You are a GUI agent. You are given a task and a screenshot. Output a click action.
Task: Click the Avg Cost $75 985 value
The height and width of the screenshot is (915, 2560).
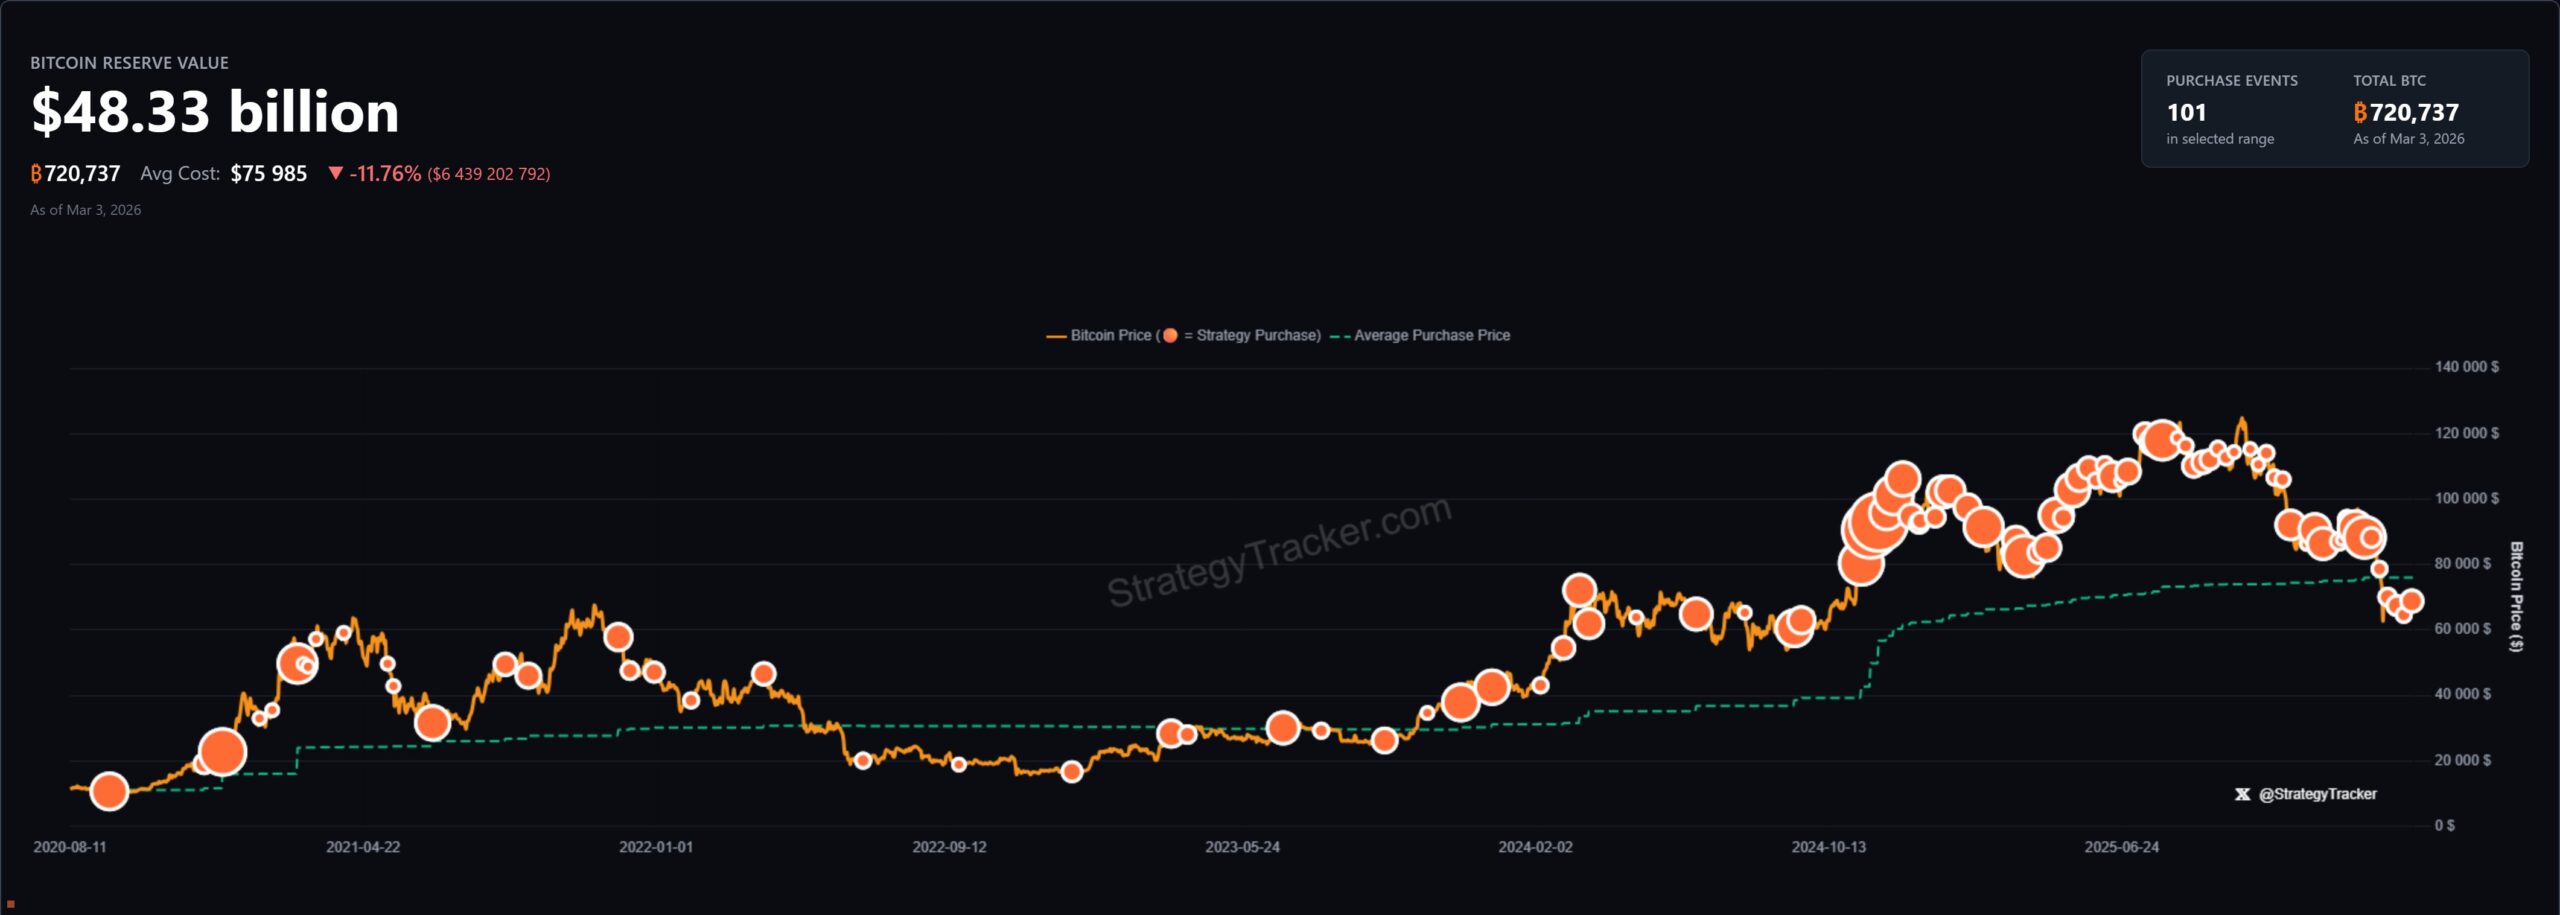pyautogui.click(x=268, y=174)
